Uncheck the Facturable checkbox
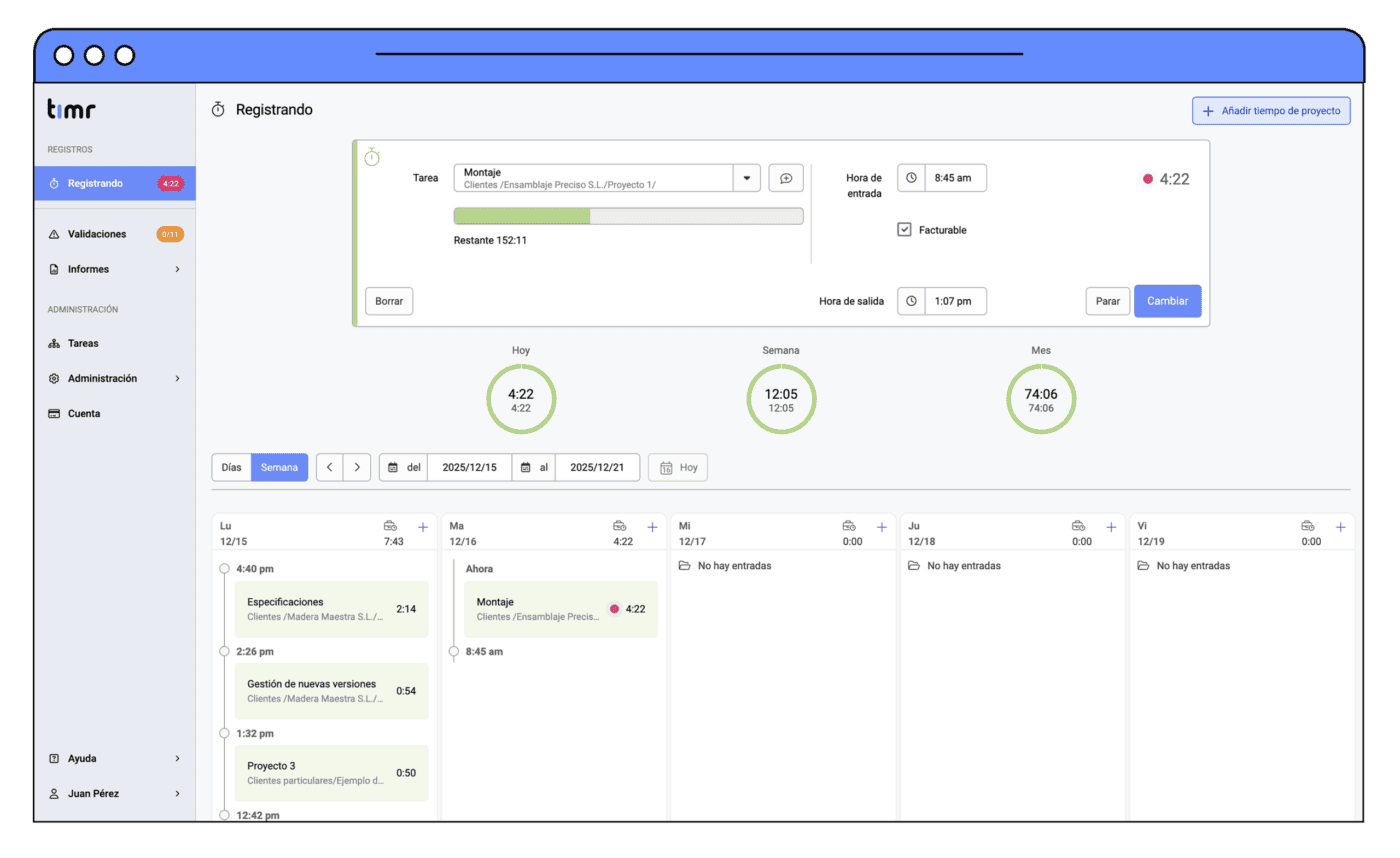Screen dimensions: 1400x858 click(x=904, y=230)
